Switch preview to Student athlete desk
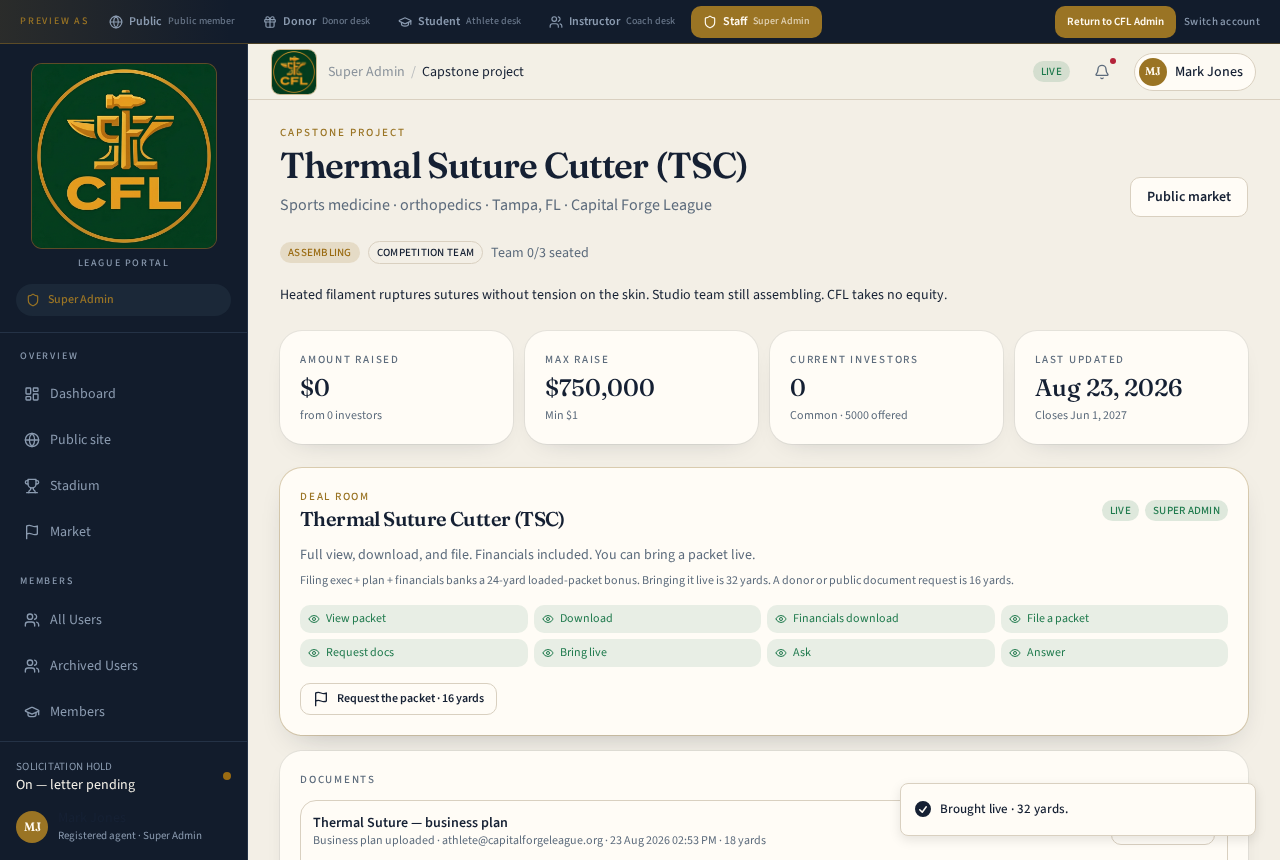The width and height of the screenshot is (1280, 860). point(460,22)
